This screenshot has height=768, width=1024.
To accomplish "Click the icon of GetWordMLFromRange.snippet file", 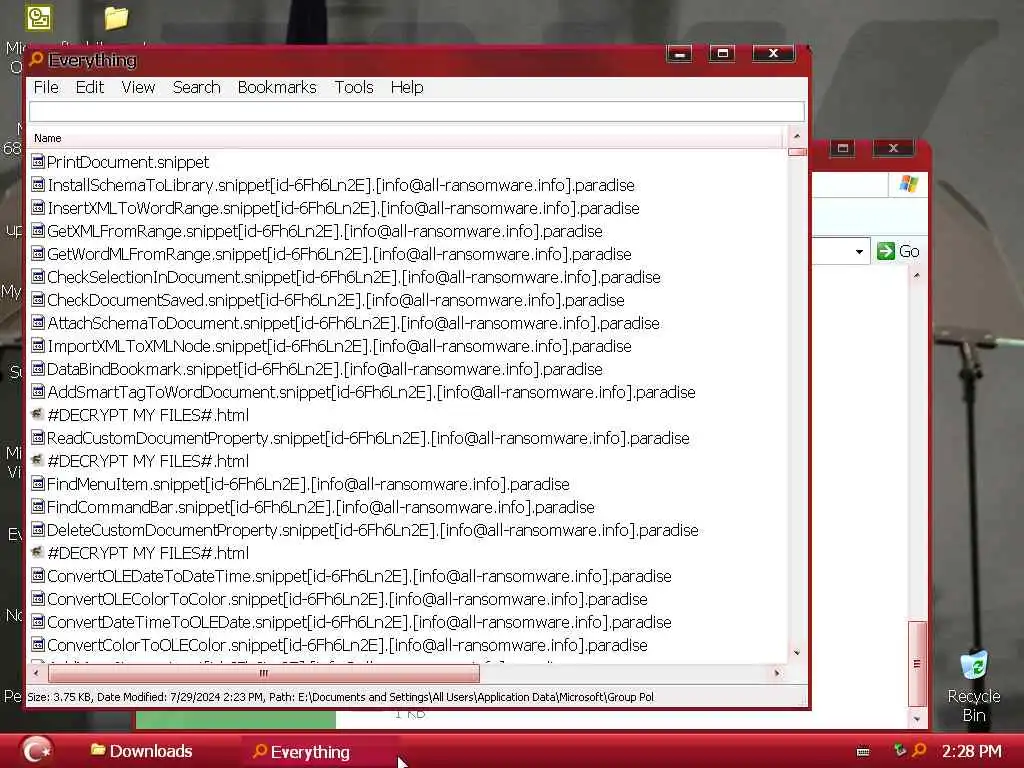I will [x=38, y=253].
